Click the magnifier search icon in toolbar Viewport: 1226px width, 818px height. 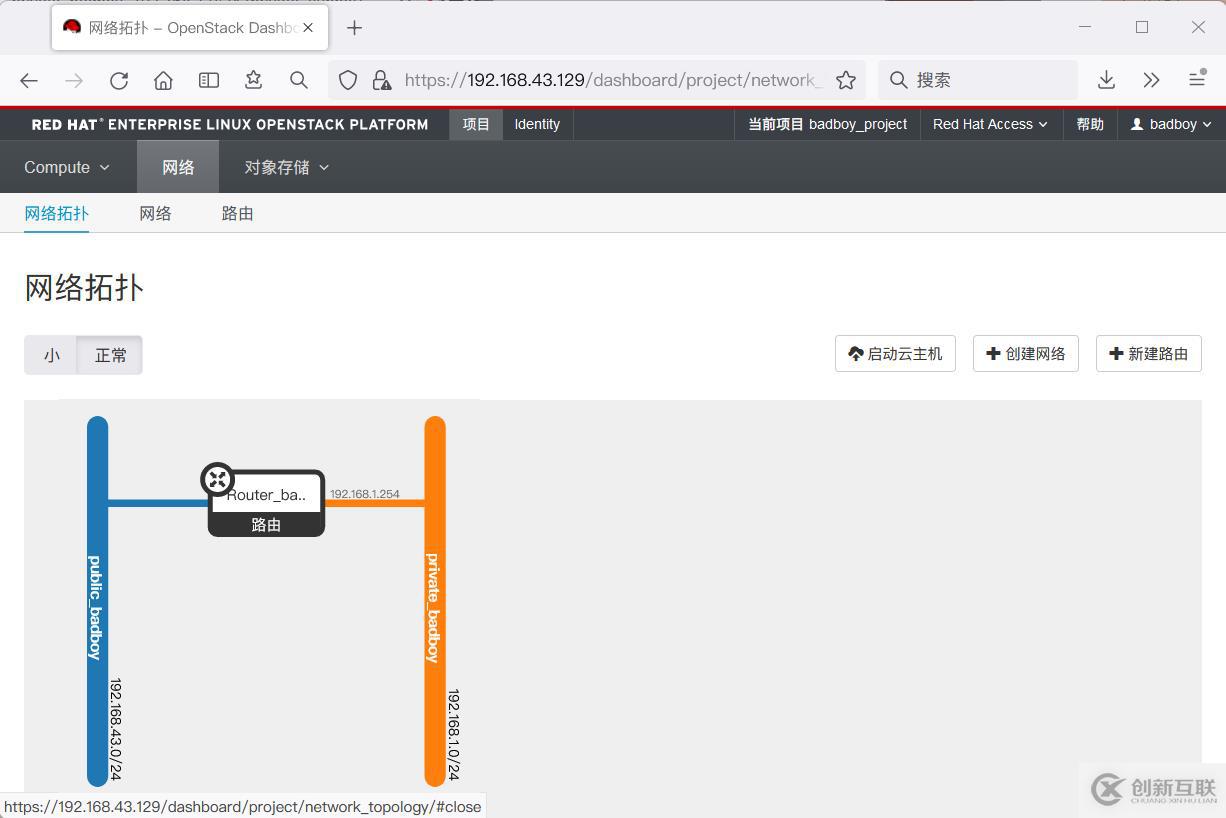[x=299, y=80]
